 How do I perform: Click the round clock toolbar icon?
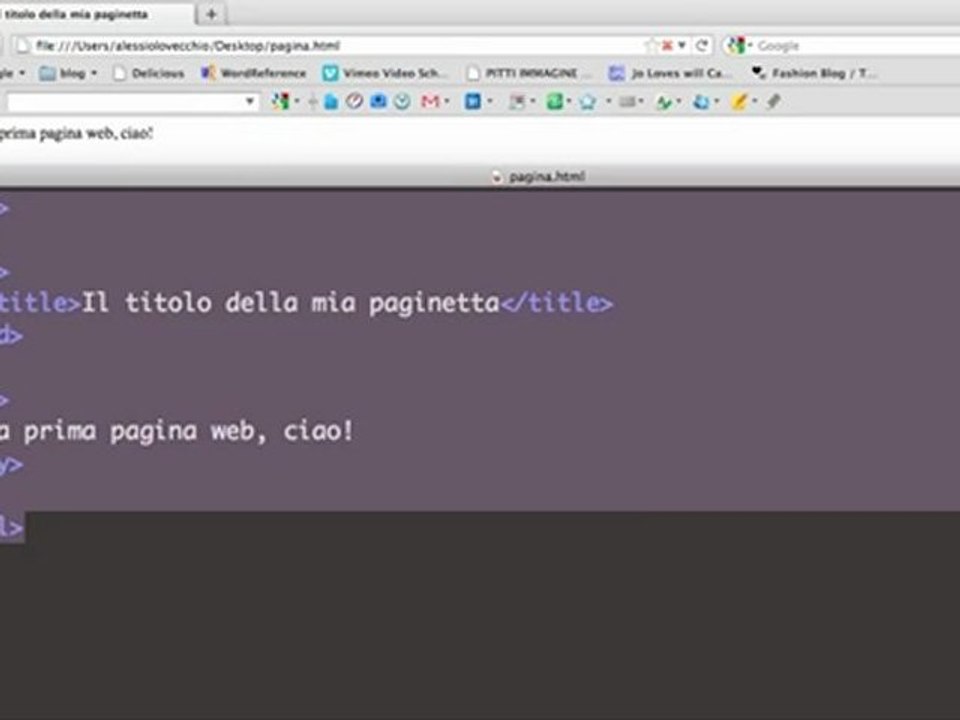402,102
